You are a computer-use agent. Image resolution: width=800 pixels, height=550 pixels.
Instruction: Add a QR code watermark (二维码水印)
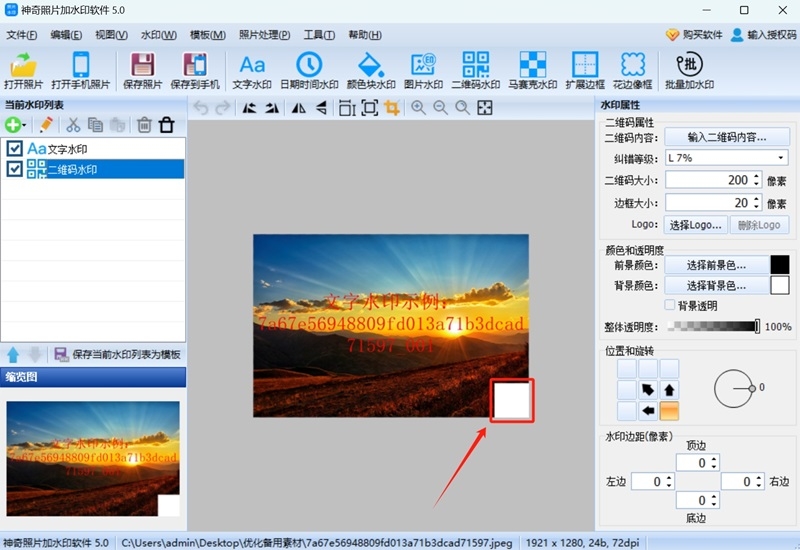pos(476,71)
